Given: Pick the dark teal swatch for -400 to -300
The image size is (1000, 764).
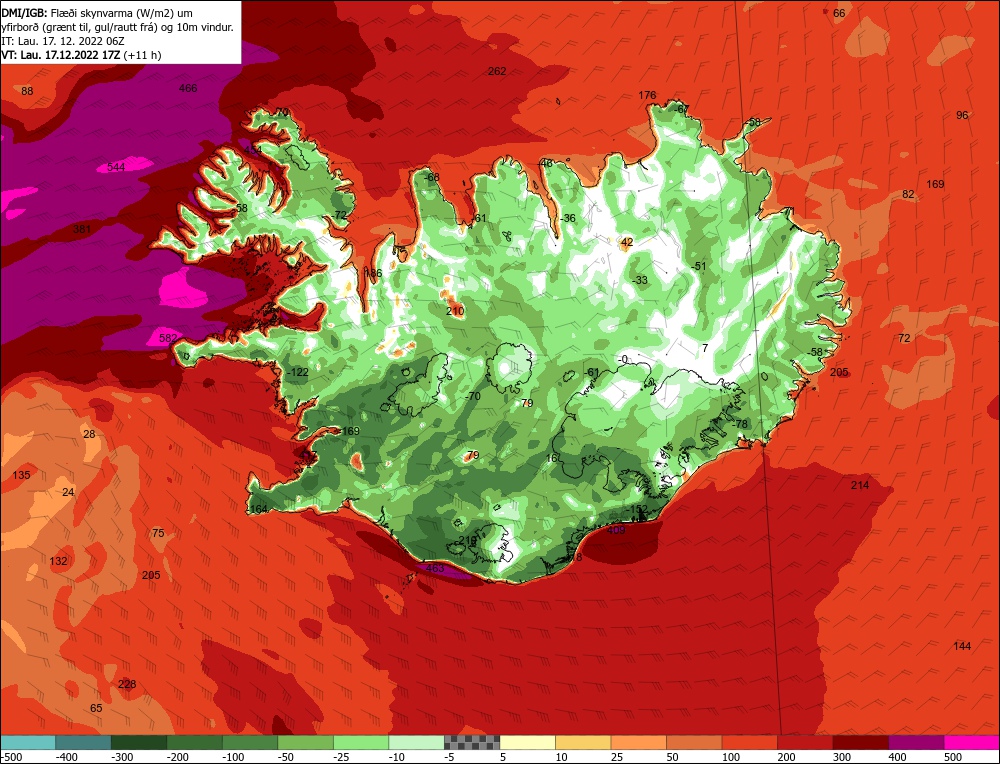Looking at the screenshot, I should [83, 742].
